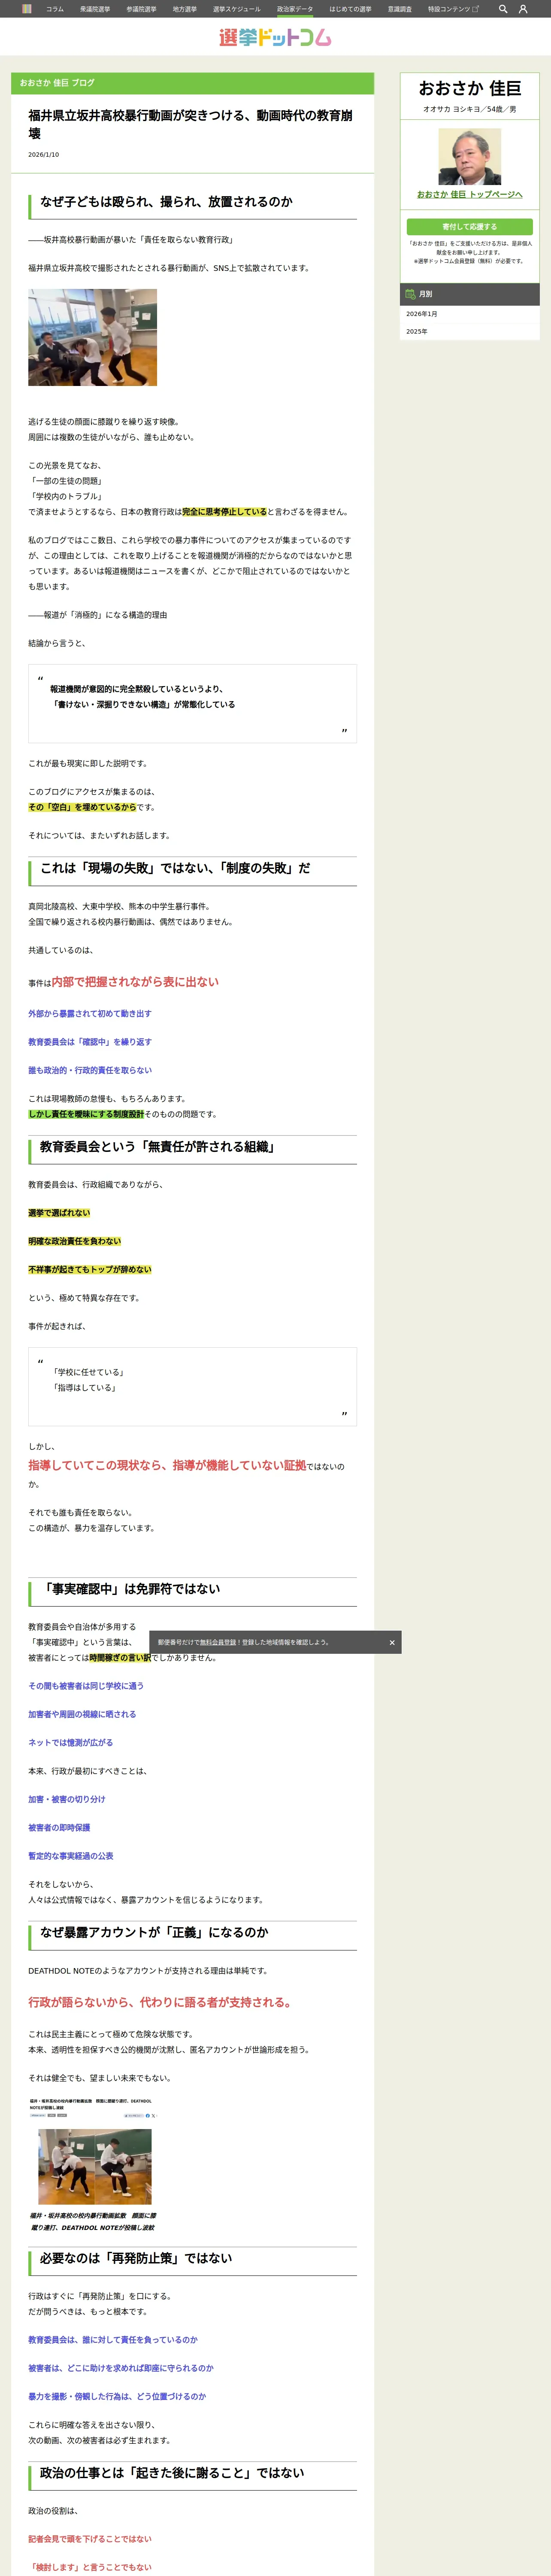The width and height of the screenshot is (551, 2576).
Task: Click the 選挙ドットコム logo
Action: [x=275, y=37]
